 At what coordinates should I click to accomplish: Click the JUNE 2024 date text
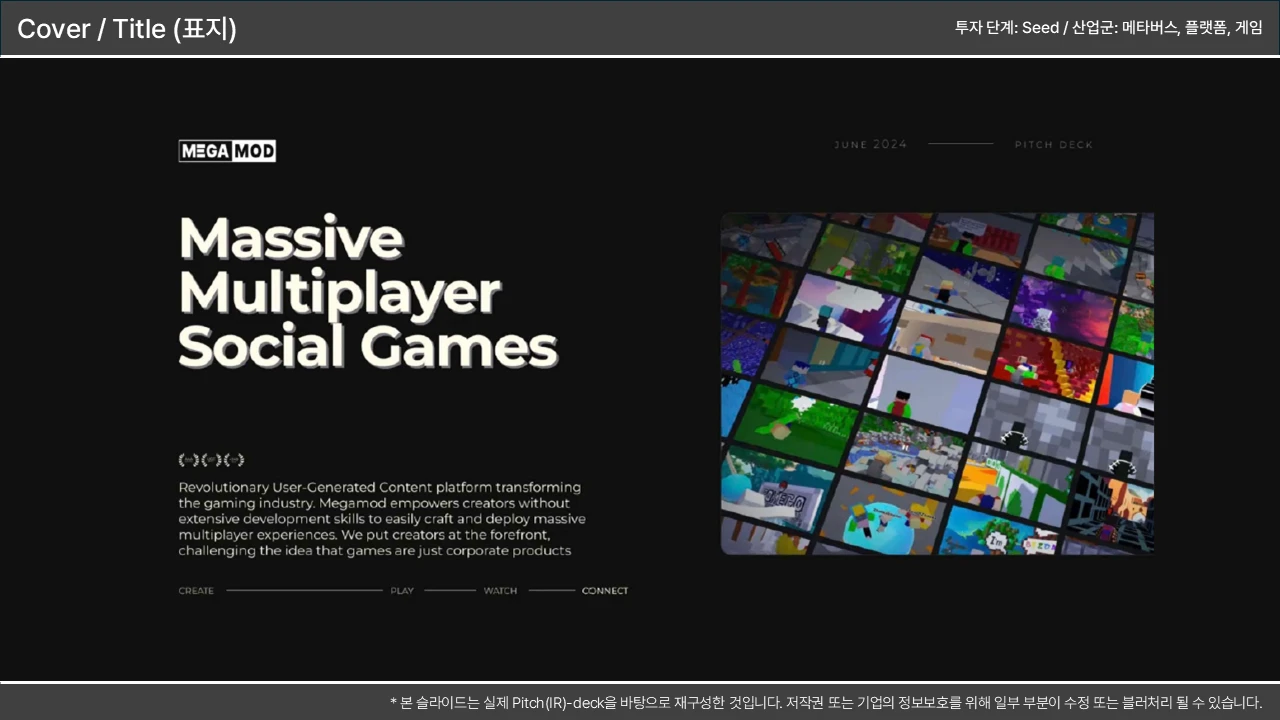tap(870, 145)
